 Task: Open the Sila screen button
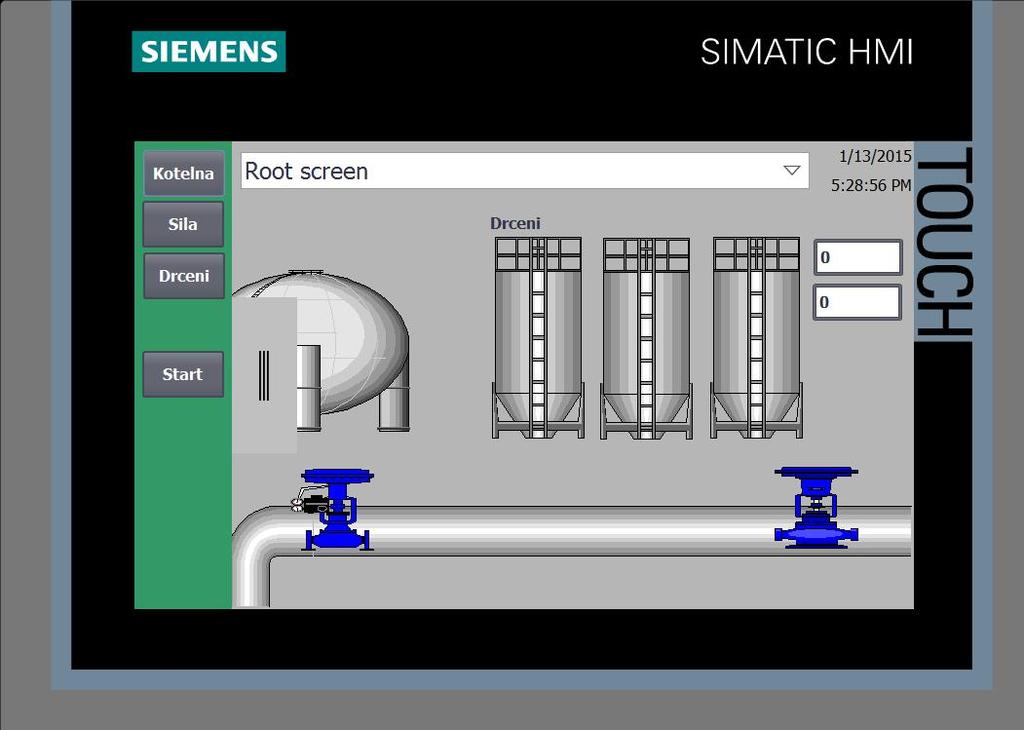[183, 224]
